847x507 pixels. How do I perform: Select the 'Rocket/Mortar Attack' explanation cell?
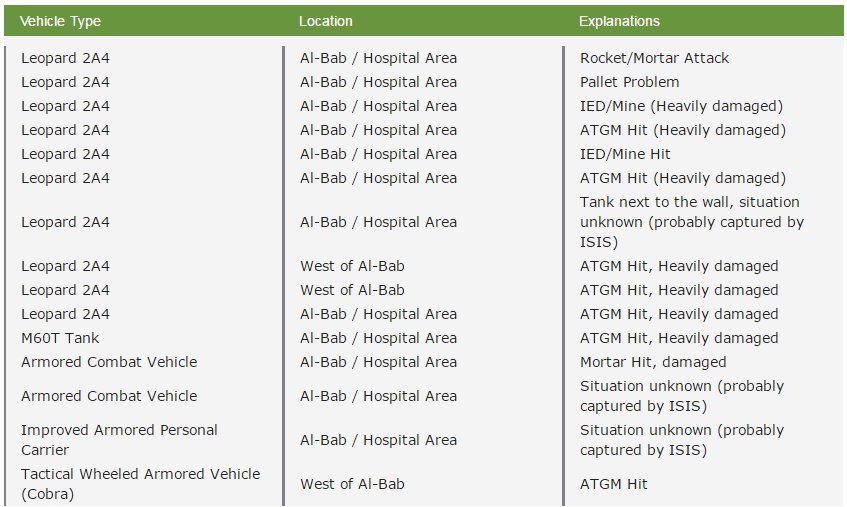tap(654, 58)
